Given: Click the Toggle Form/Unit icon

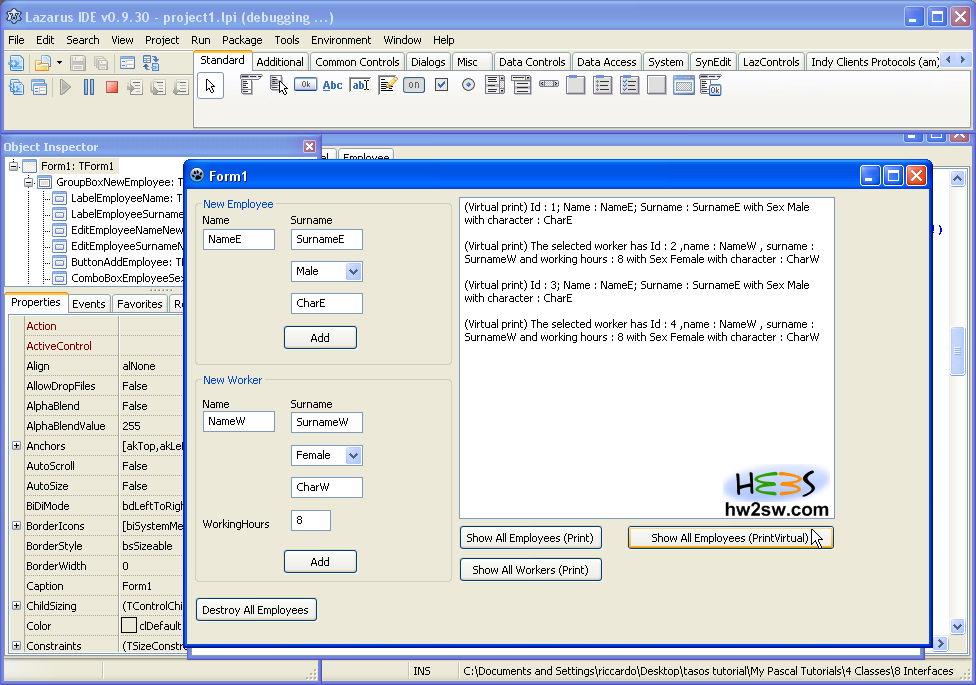Looking at the screenshot, I should point(151,63).
